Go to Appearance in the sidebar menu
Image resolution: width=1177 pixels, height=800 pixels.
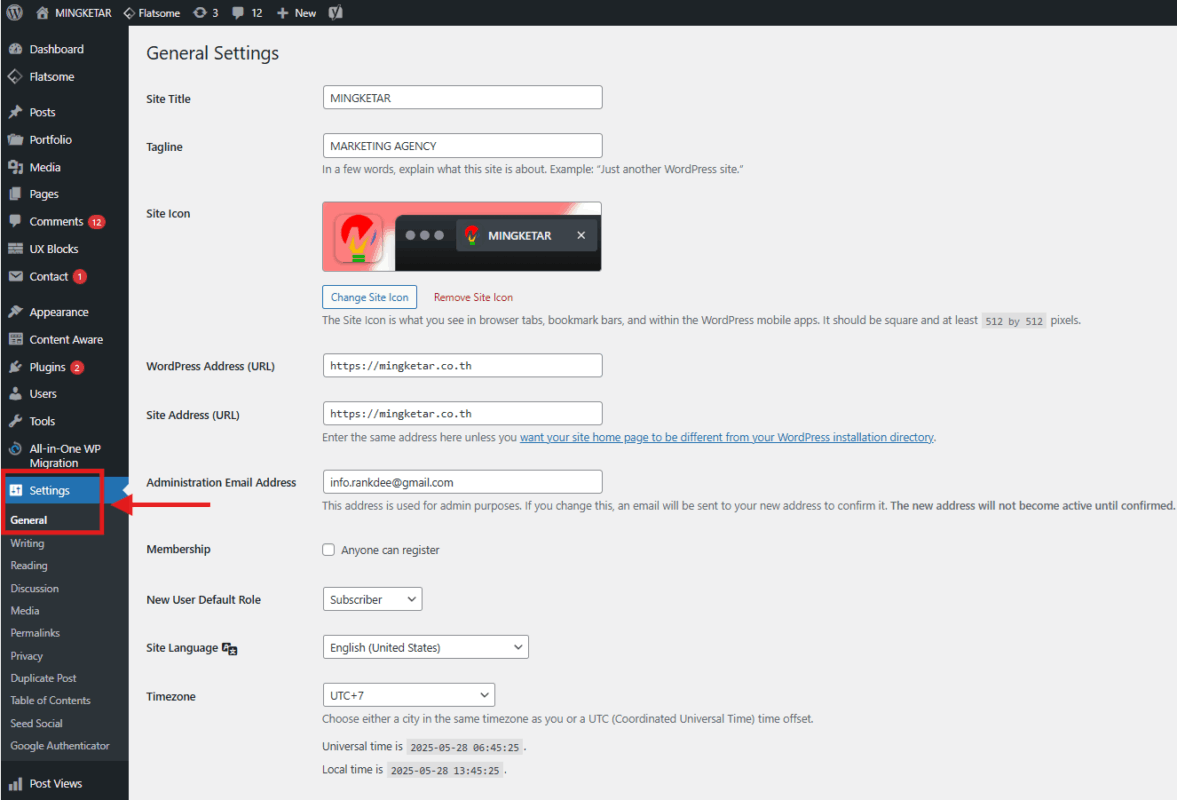(59, 312)
